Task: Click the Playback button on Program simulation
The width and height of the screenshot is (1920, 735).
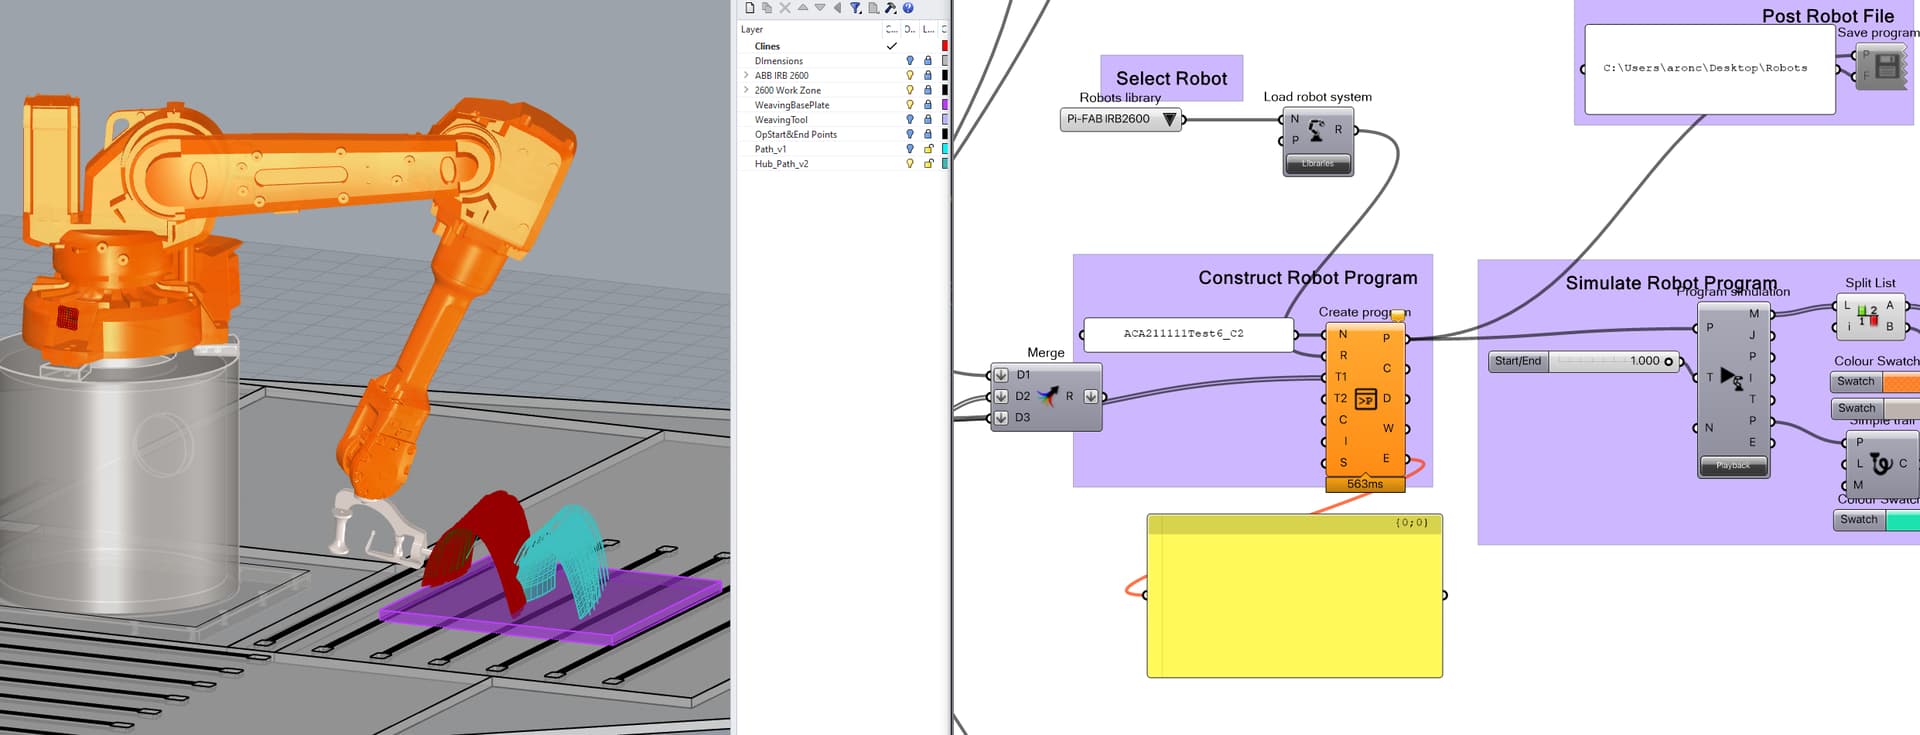Action: click(1733, 466)
